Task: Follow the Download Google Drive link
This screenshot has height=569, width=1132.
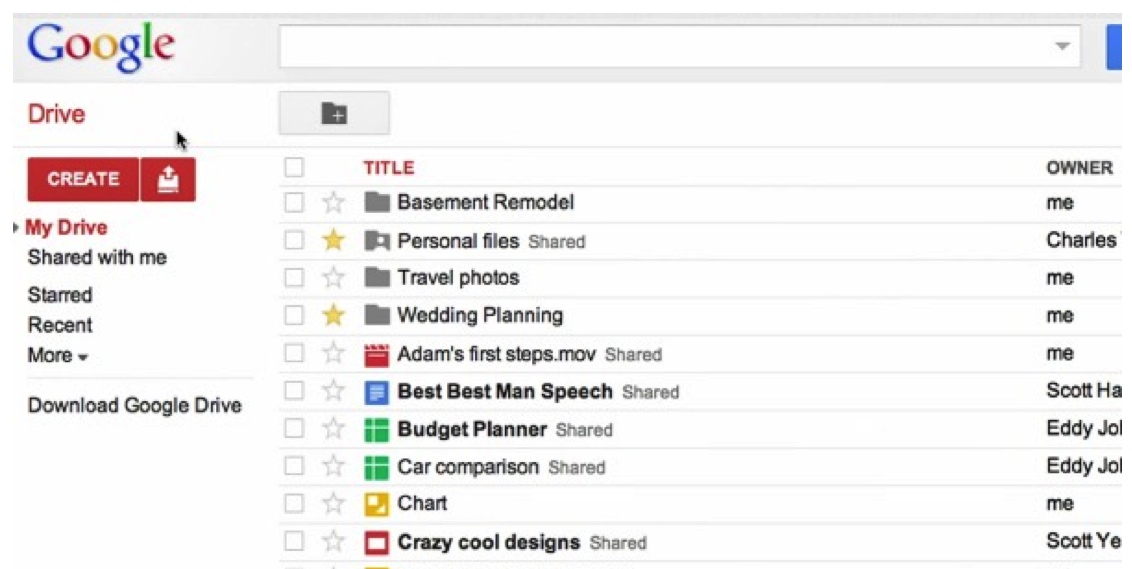Action: pyautogui.click(x=134, y=405)
